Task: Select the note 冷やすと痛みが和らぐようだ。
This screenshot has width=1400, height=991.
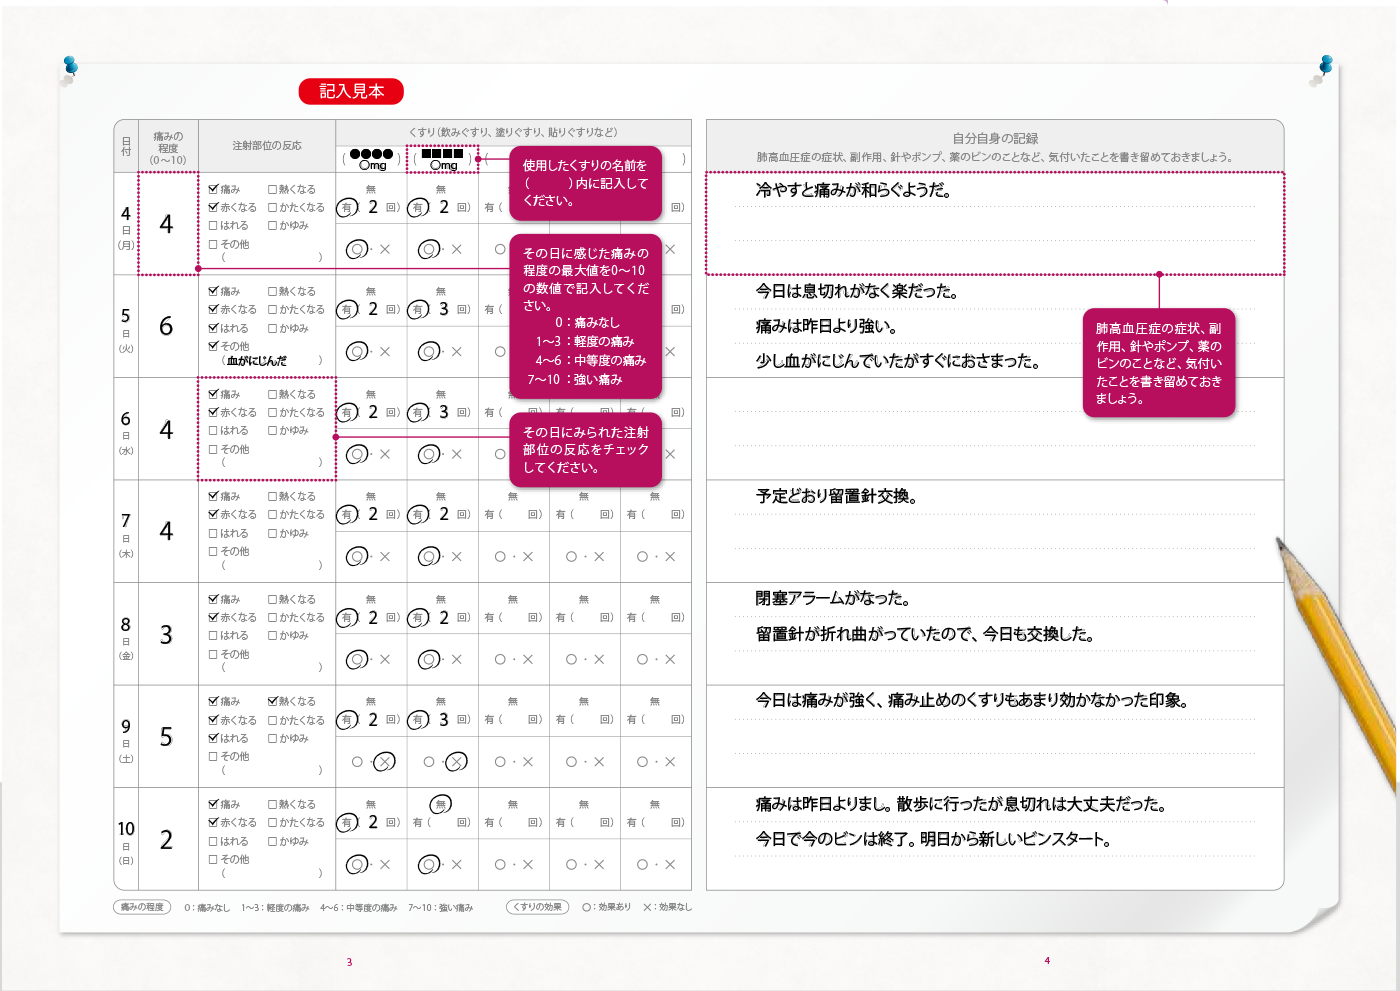Action: (853, 190)
